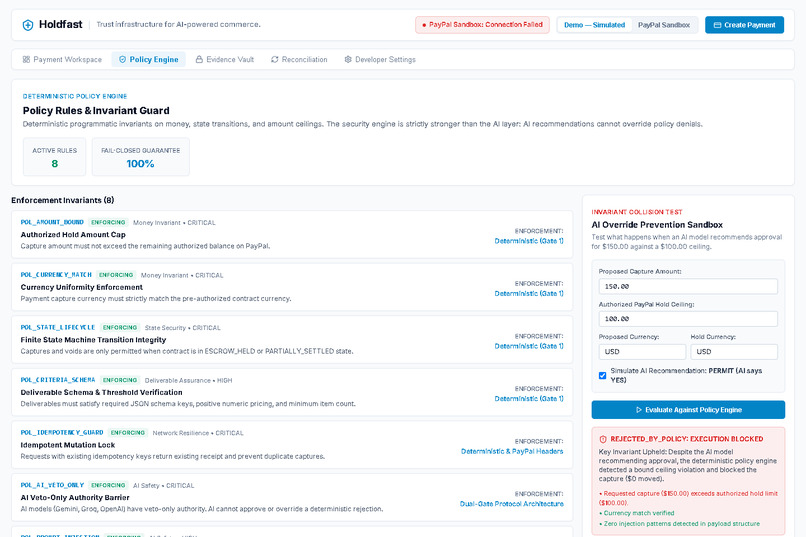Click ENFORCING badge on POL_CRITERIA_SCHEMA
Image resolution: width=806 pixels, height=537 pixels.
[x=120, y=380]
